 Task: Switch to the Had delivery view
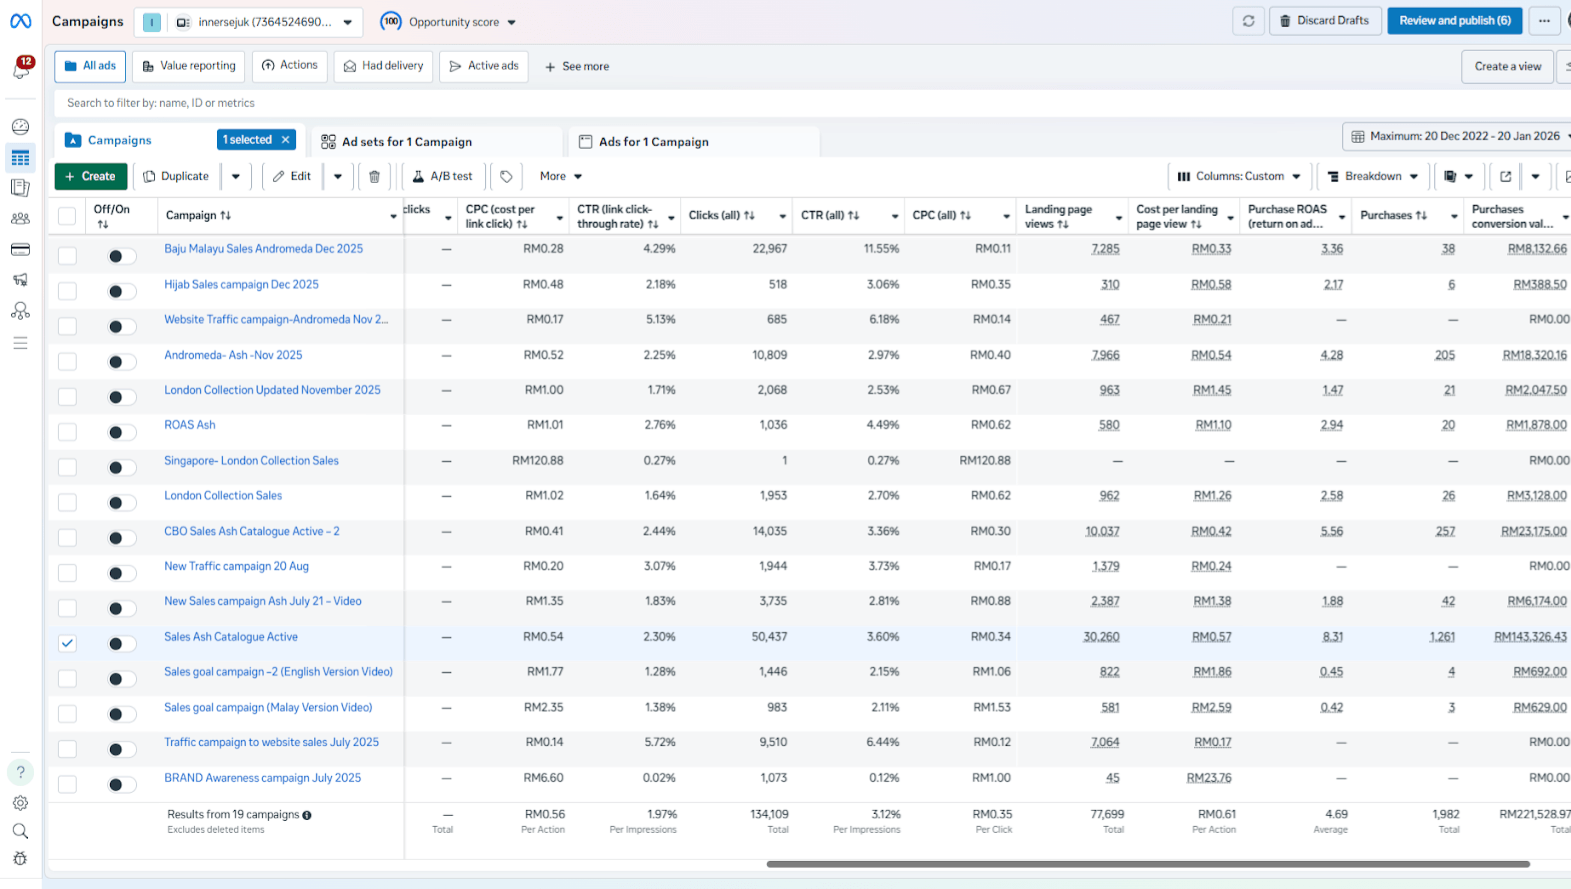click(383, 66)
